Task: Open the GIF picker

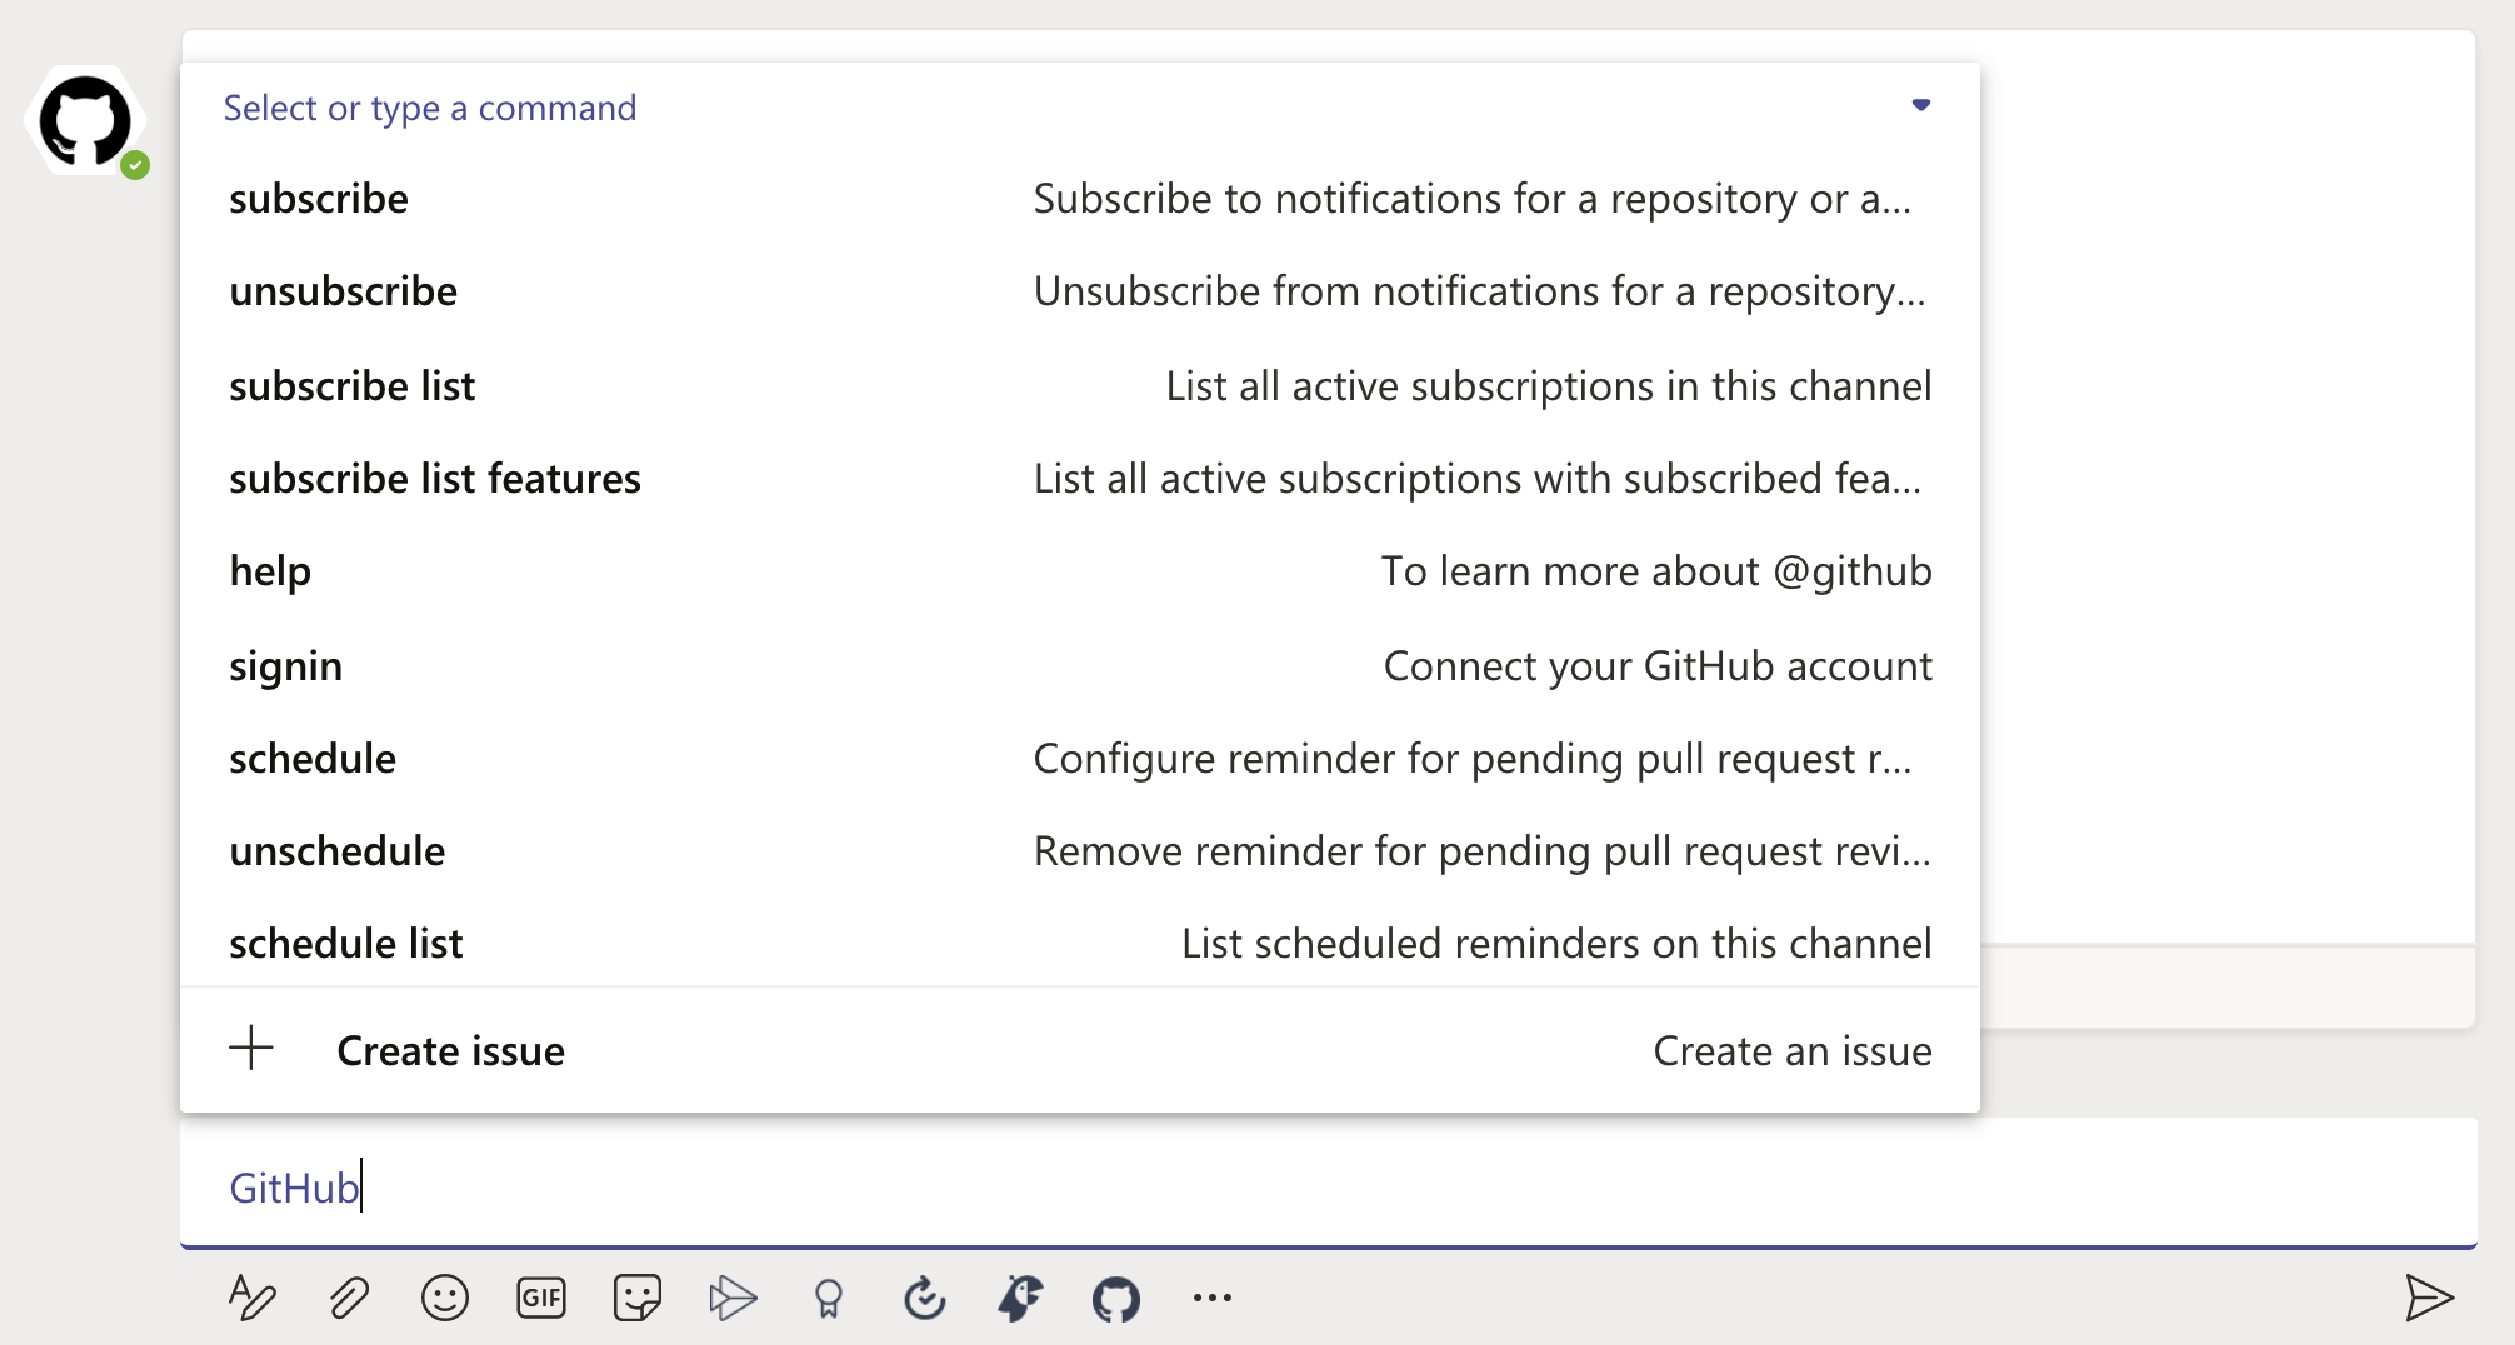Action: tap(541, 1298)
